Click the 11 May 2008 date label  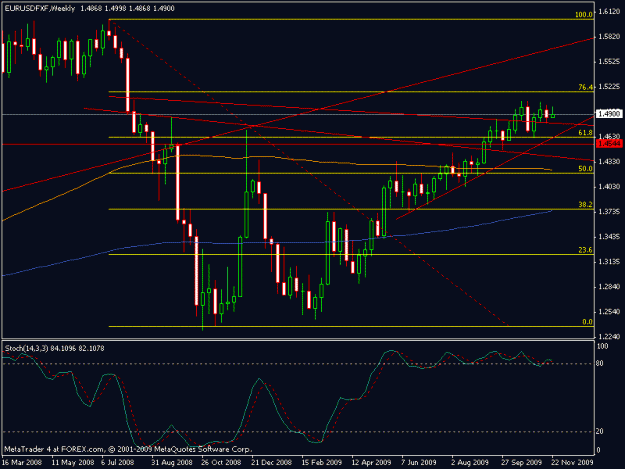point(73,463)
